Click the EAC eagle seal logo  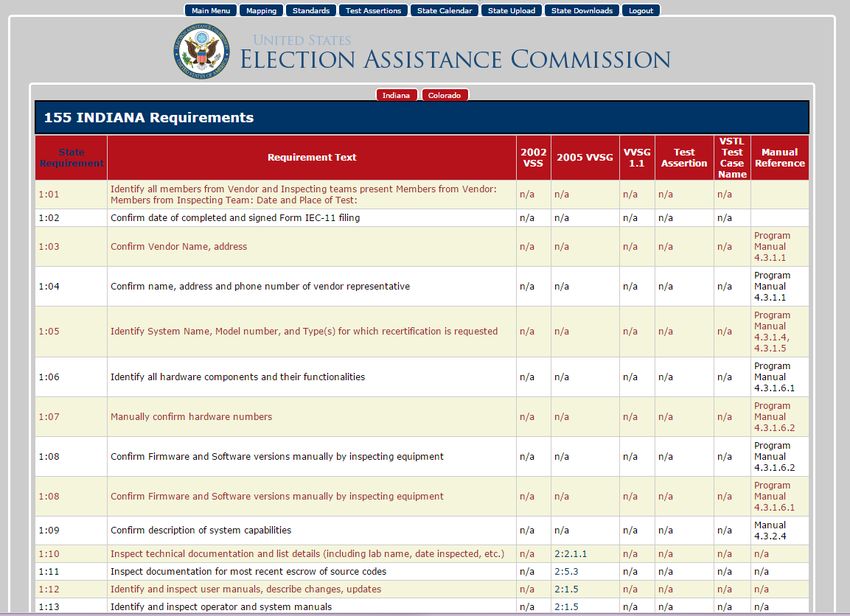coord(202,50)
